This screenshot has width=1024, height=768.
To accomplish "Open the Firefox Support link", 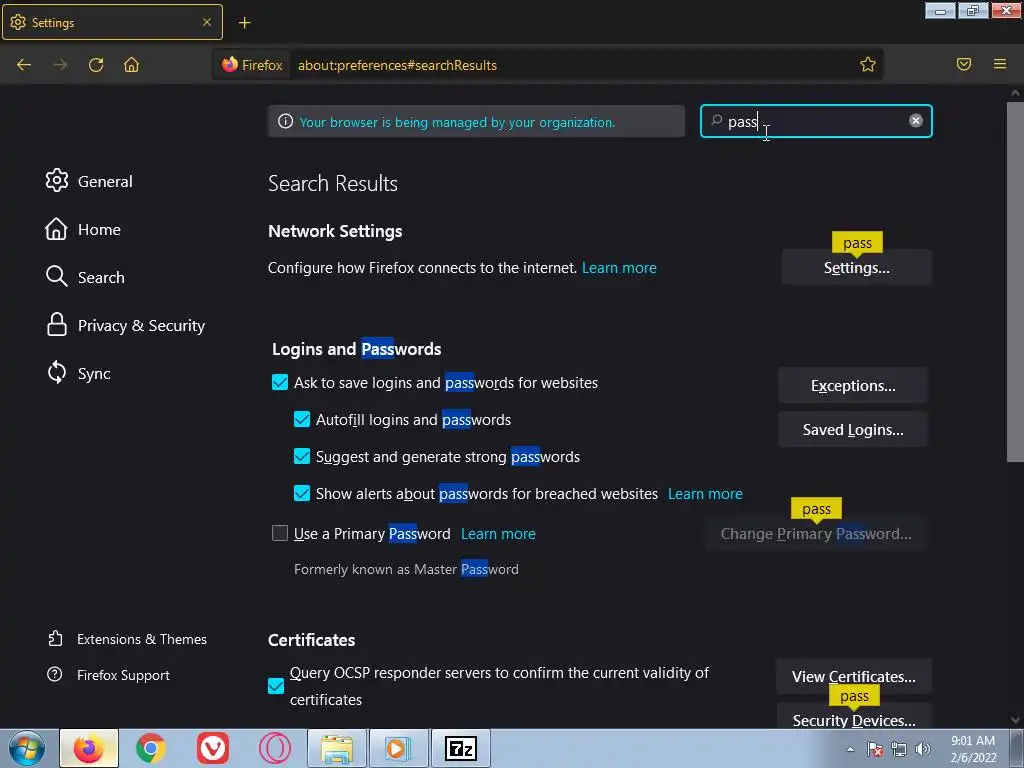I will tap(108, 675).
